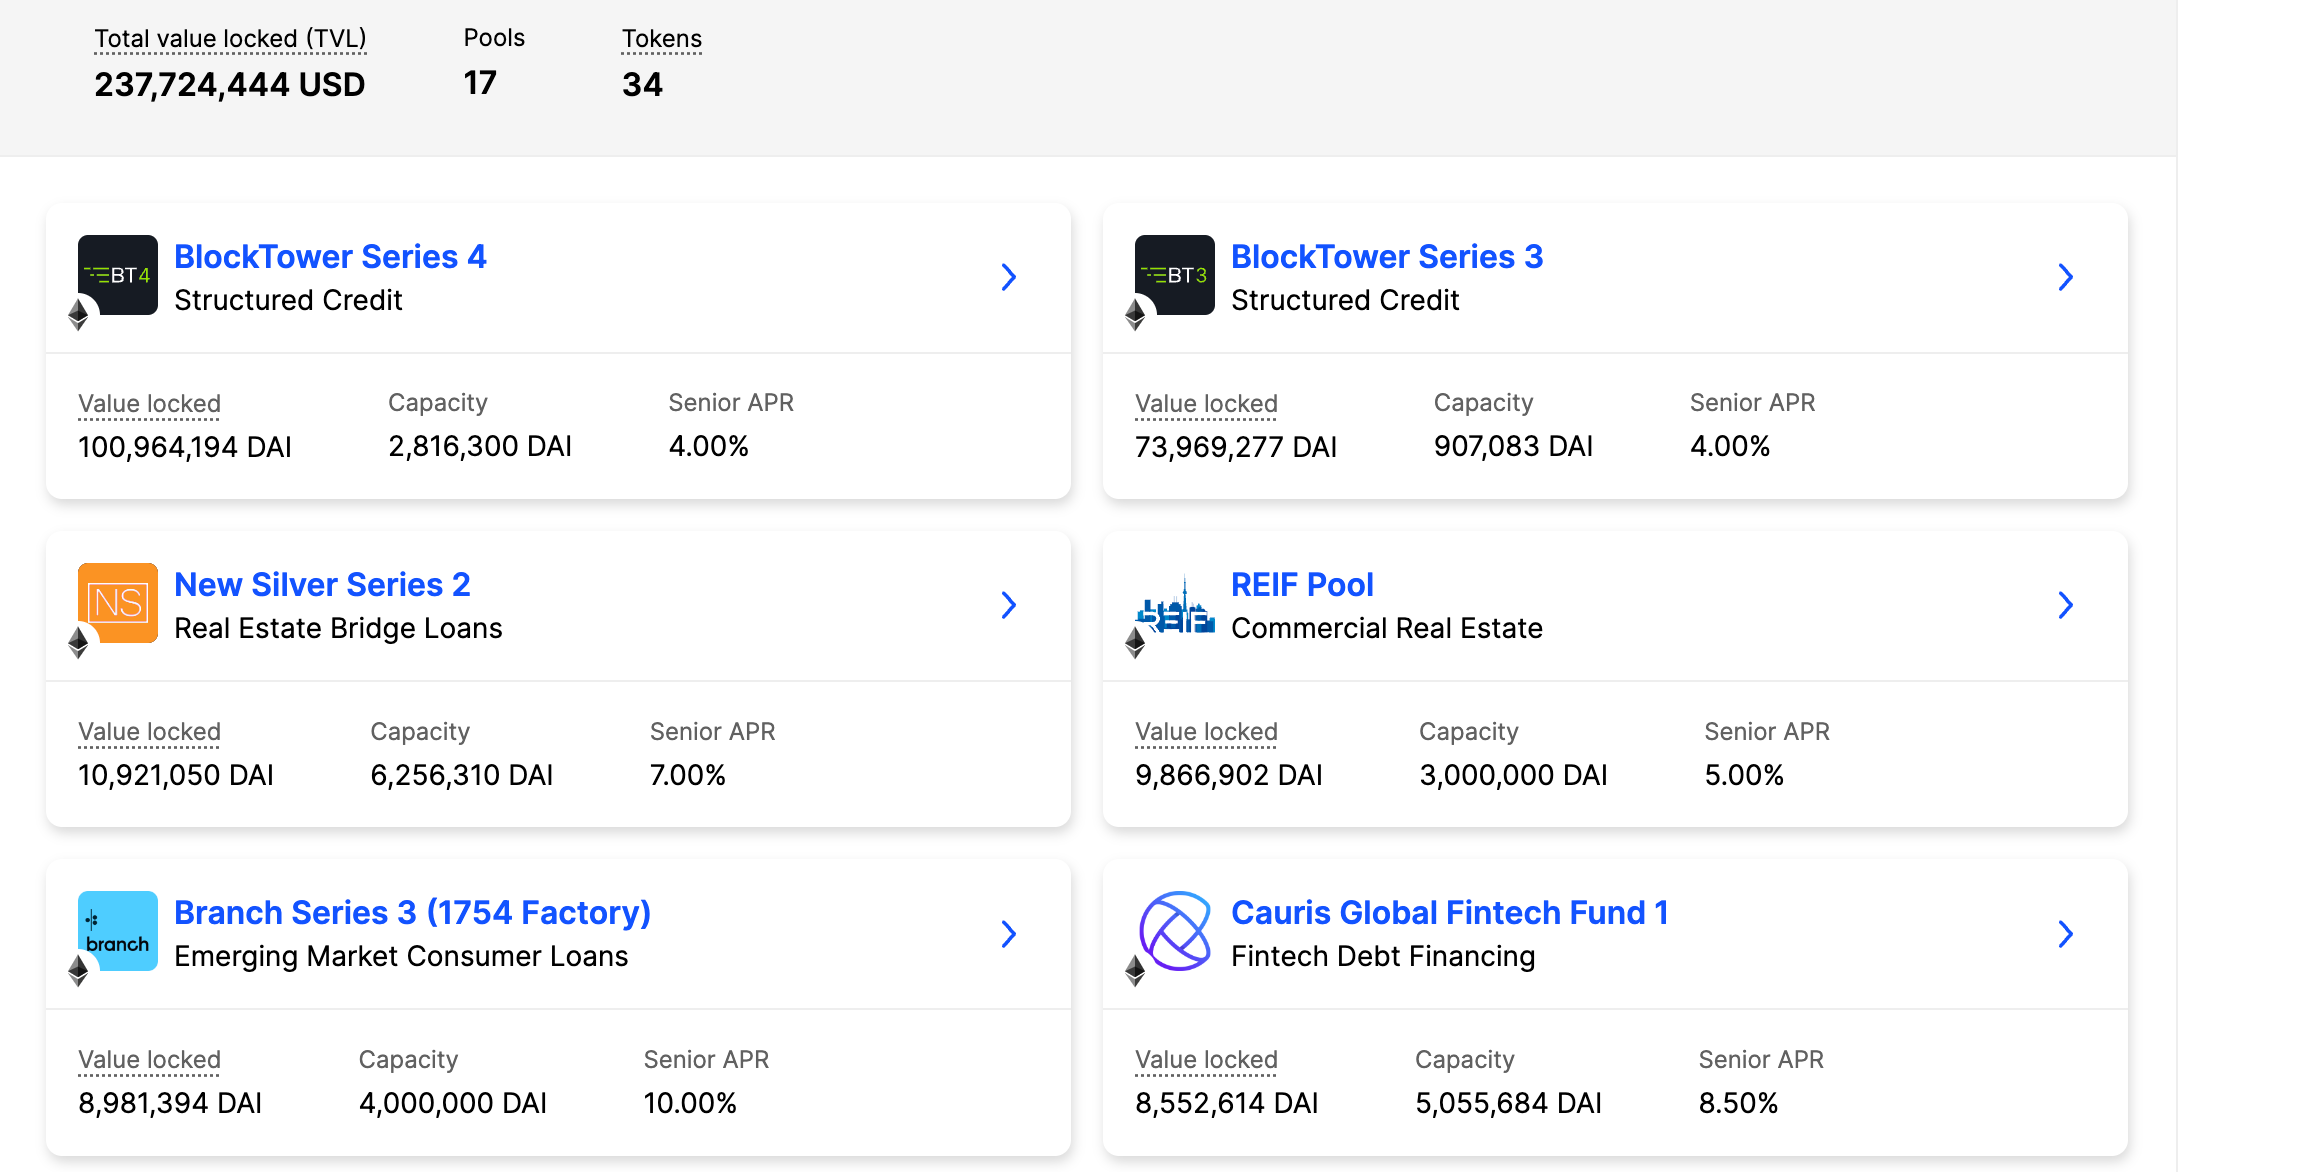Screen dimensions: 2318x1172
Task: Click the 100,964,194 DAI value
Action: tap(185, 447)
